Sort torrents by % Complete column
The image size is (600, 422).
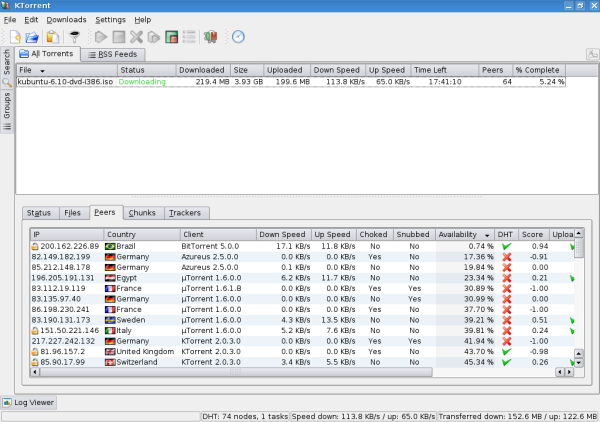pyautogui.click(x=538, y=70)
